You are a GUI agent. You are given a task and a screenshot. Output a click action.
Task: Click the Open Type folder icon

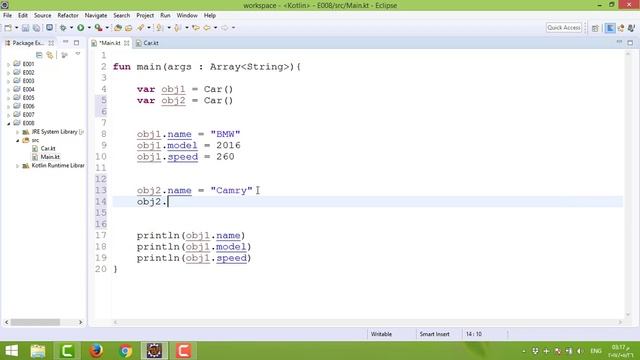click(x=129, y=28)
